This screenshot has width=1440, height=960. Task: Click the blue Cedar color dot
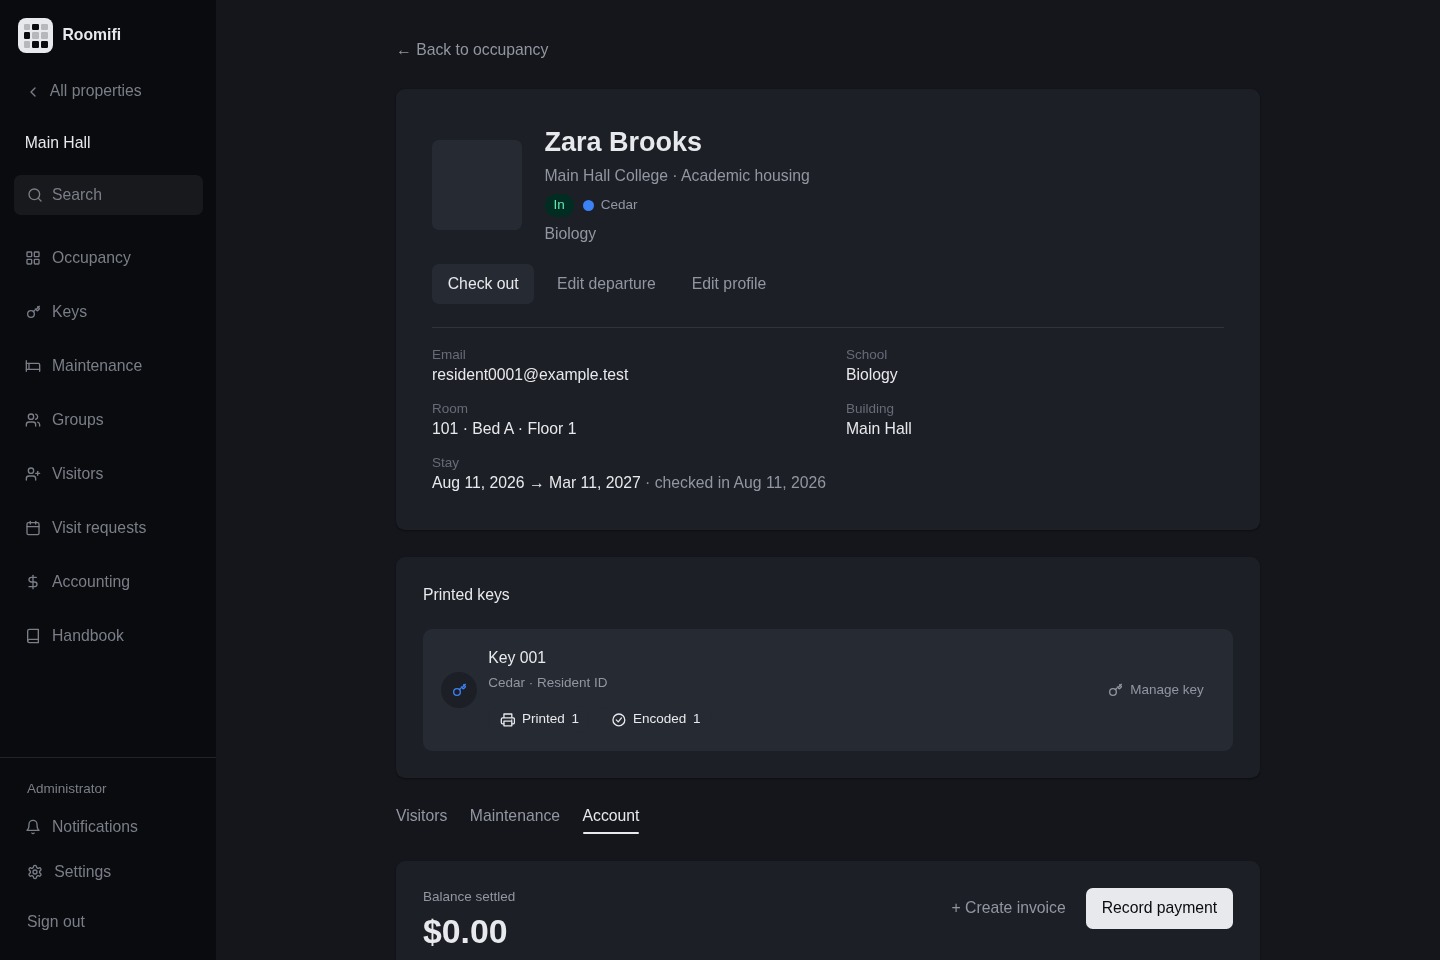point(588,205)
